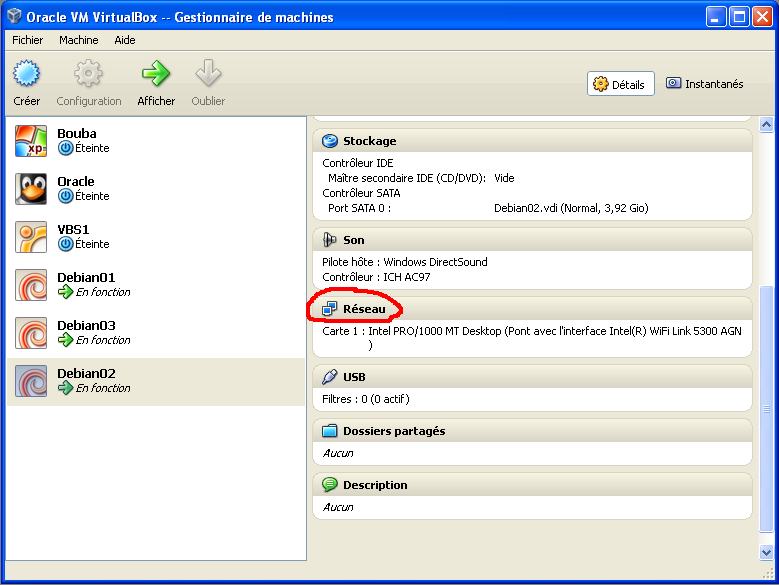Open the Son section heading
Screen dimensions: 779x585
(x=354, y=240)
